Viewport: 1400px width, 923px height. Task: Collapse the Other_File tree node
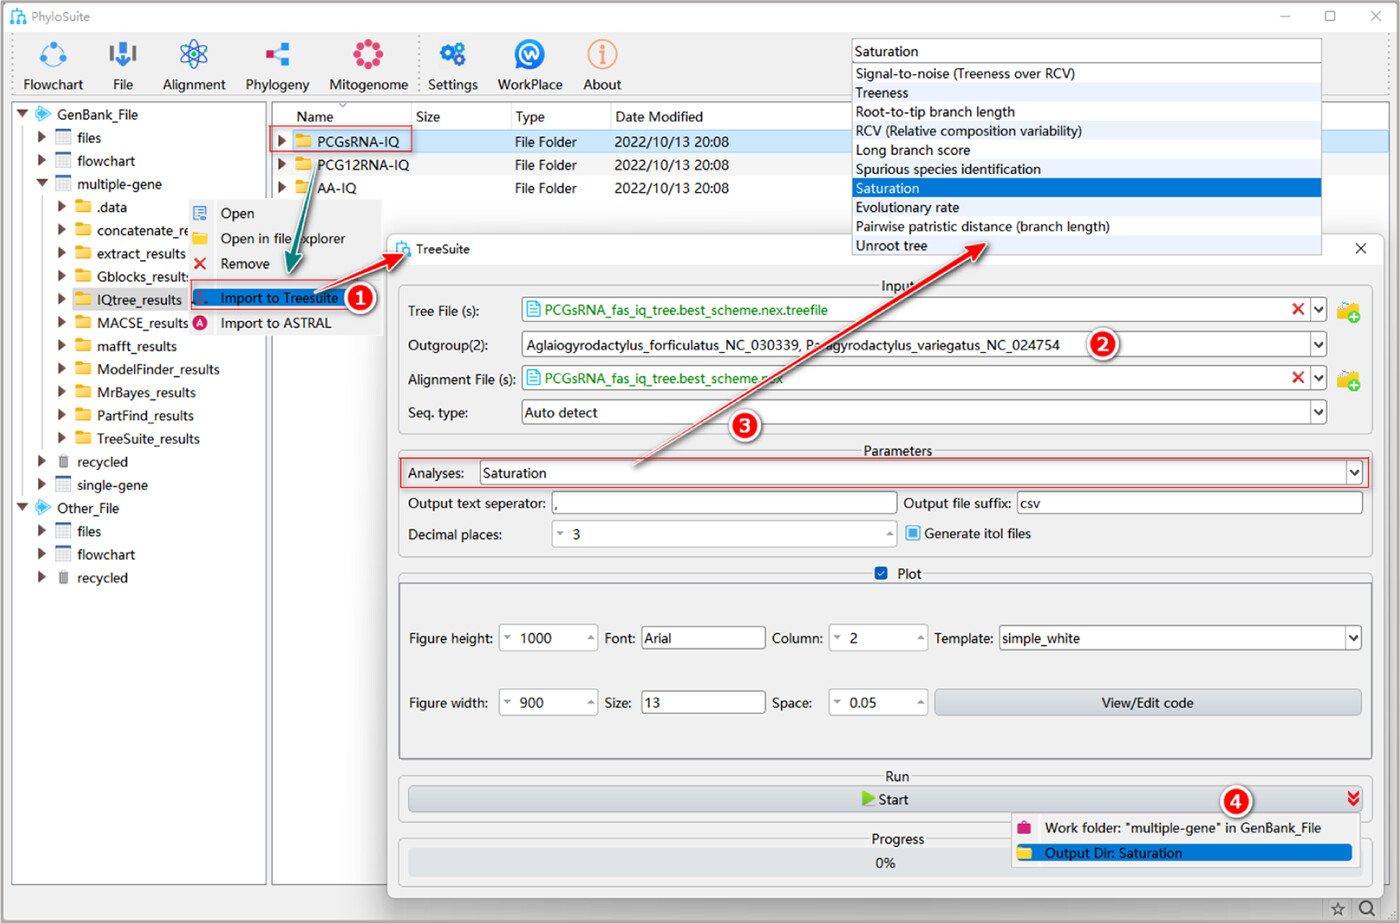pyautogui.click(x=22, y=508)
